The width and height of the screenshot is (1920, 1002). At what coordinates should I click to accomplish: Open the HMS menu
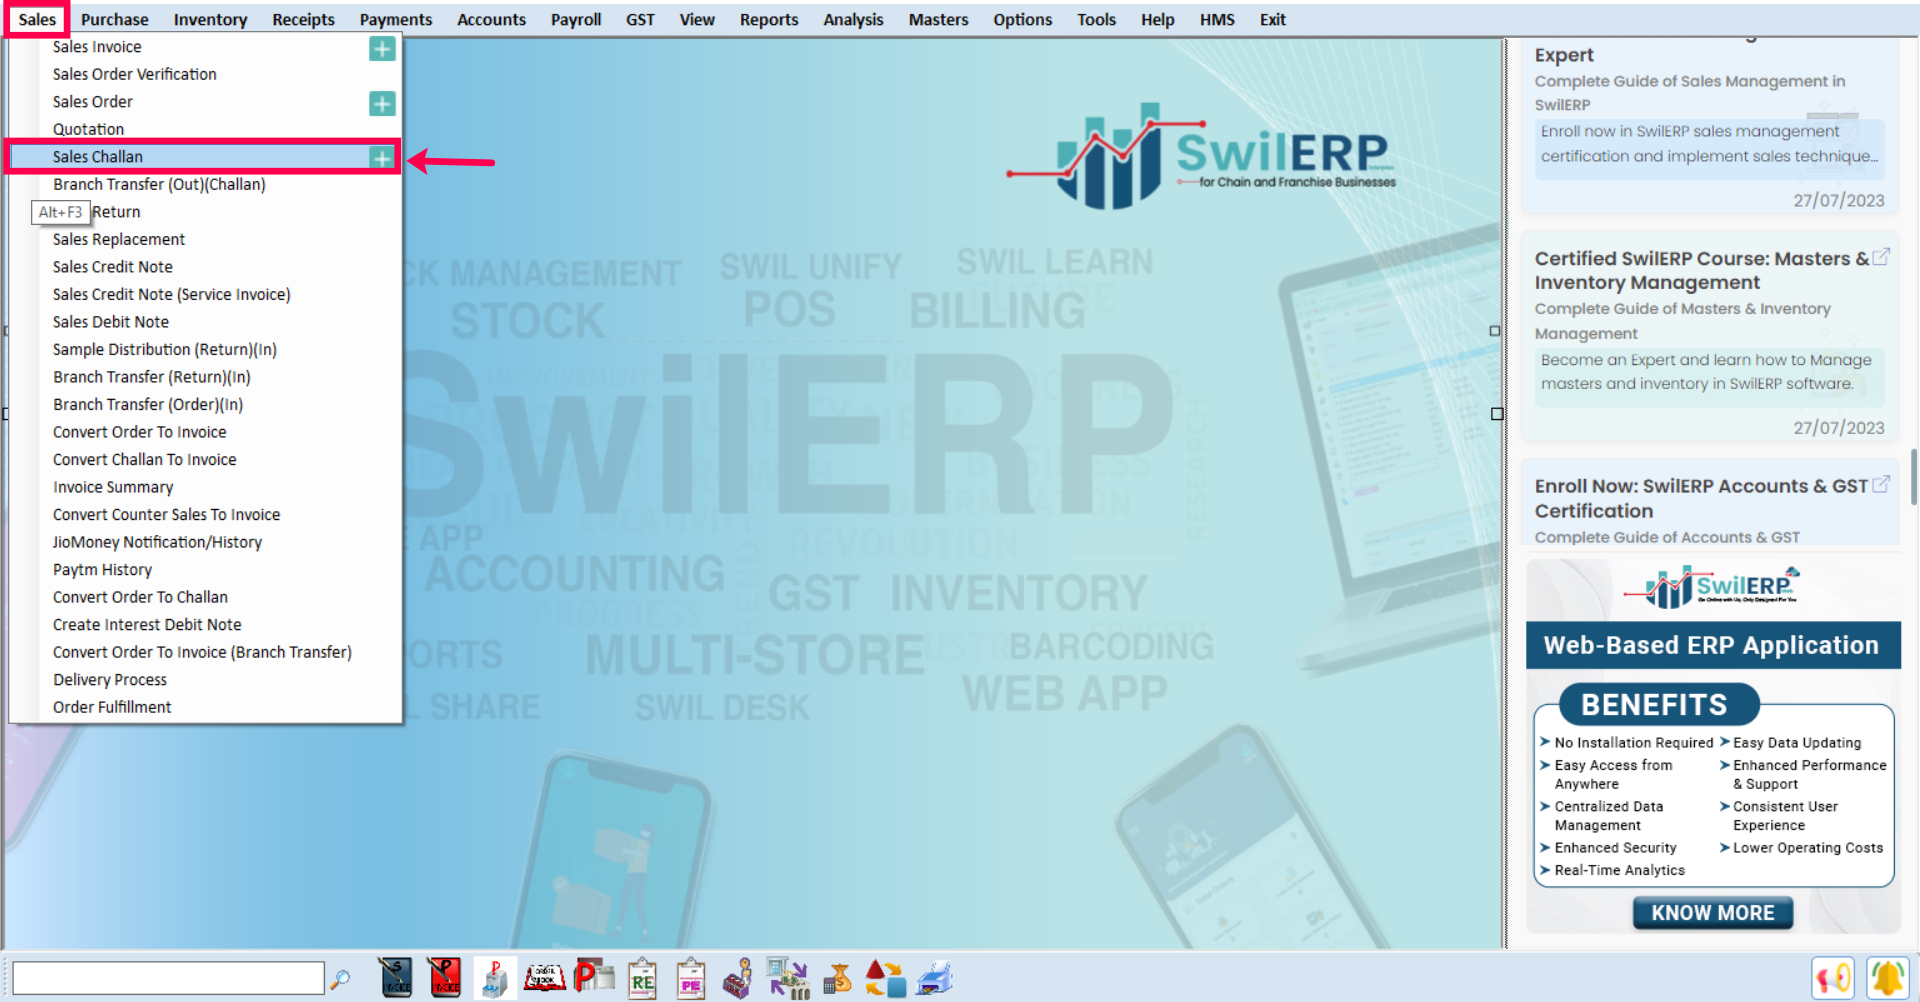(x=1217, y=19)
